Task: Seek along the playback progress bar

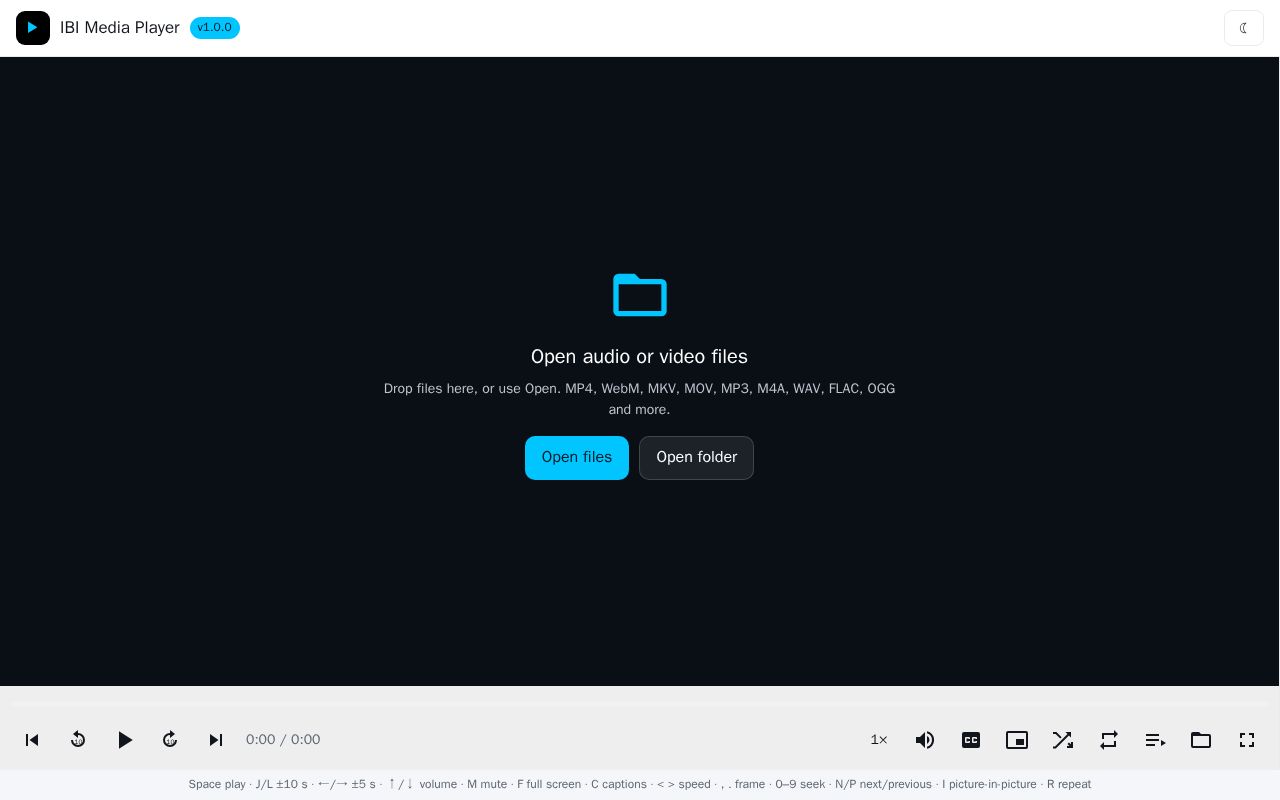Action: coord(640,704)
